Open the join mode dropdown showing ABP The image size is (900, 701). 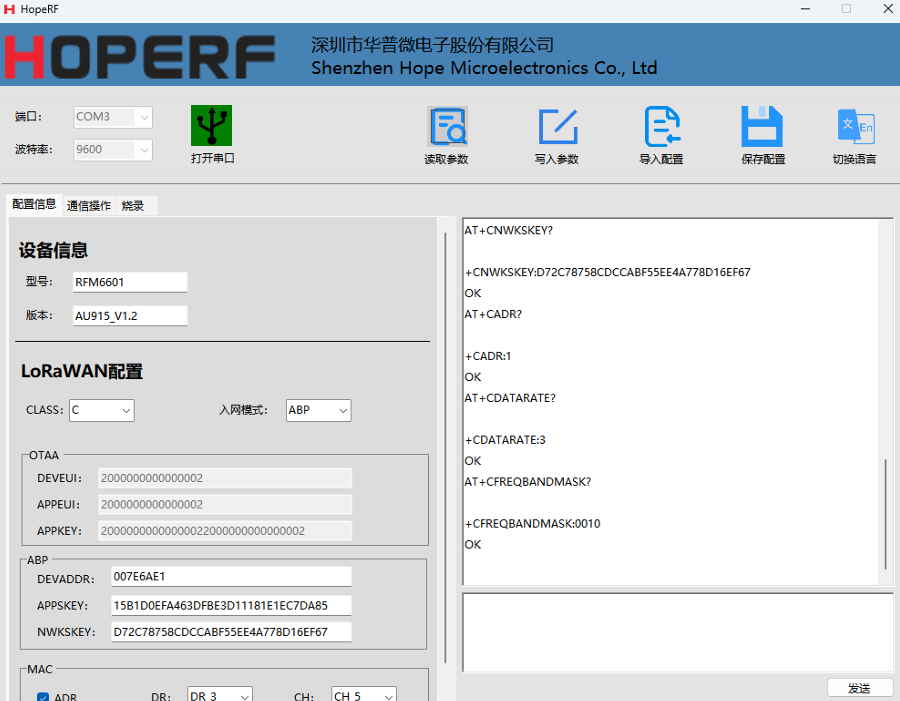pyautogui.click(x=319, y=410)
